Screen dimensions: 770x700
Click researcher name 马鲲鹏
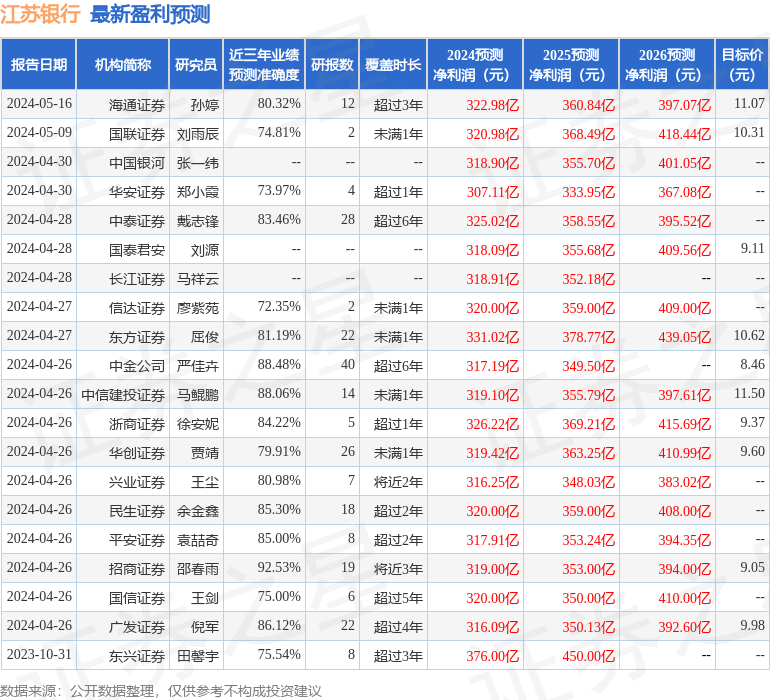point(198,394)
